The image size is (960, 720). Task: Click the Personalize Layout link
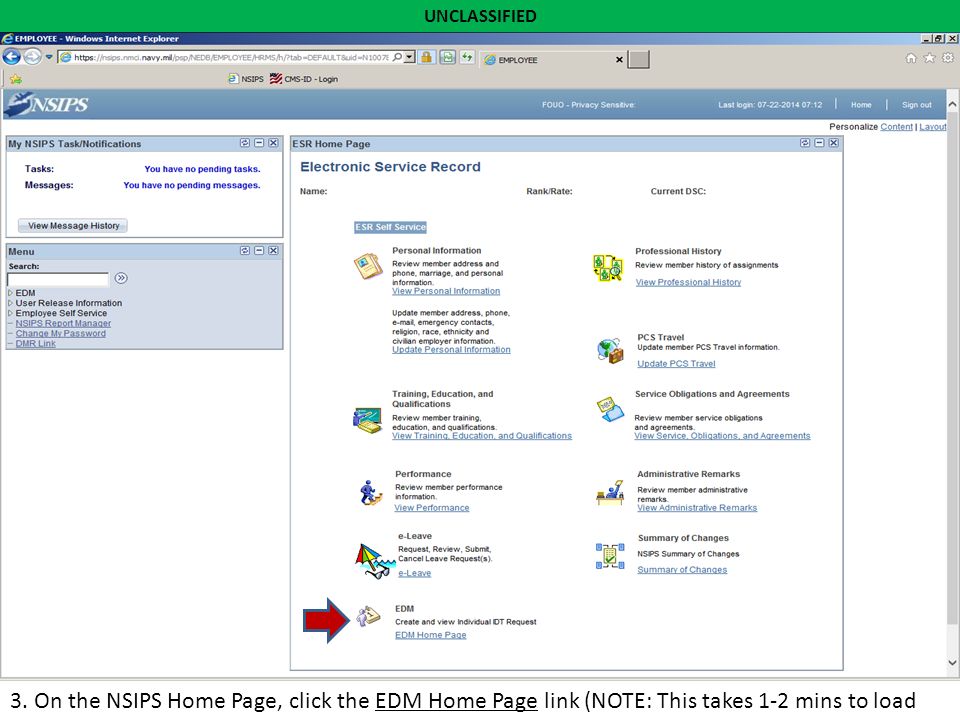point(932,127)
